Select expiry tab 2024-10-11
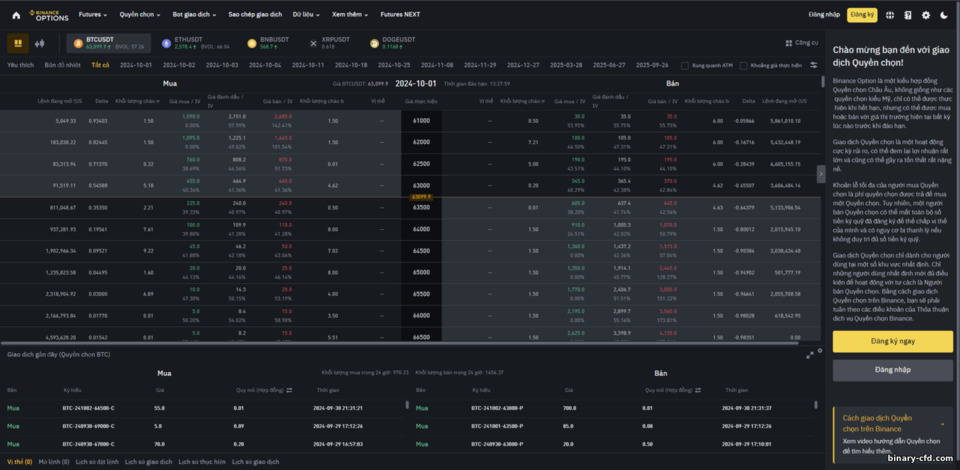The width and height of the screenshot is (960, 470). (x=308, y=65)
